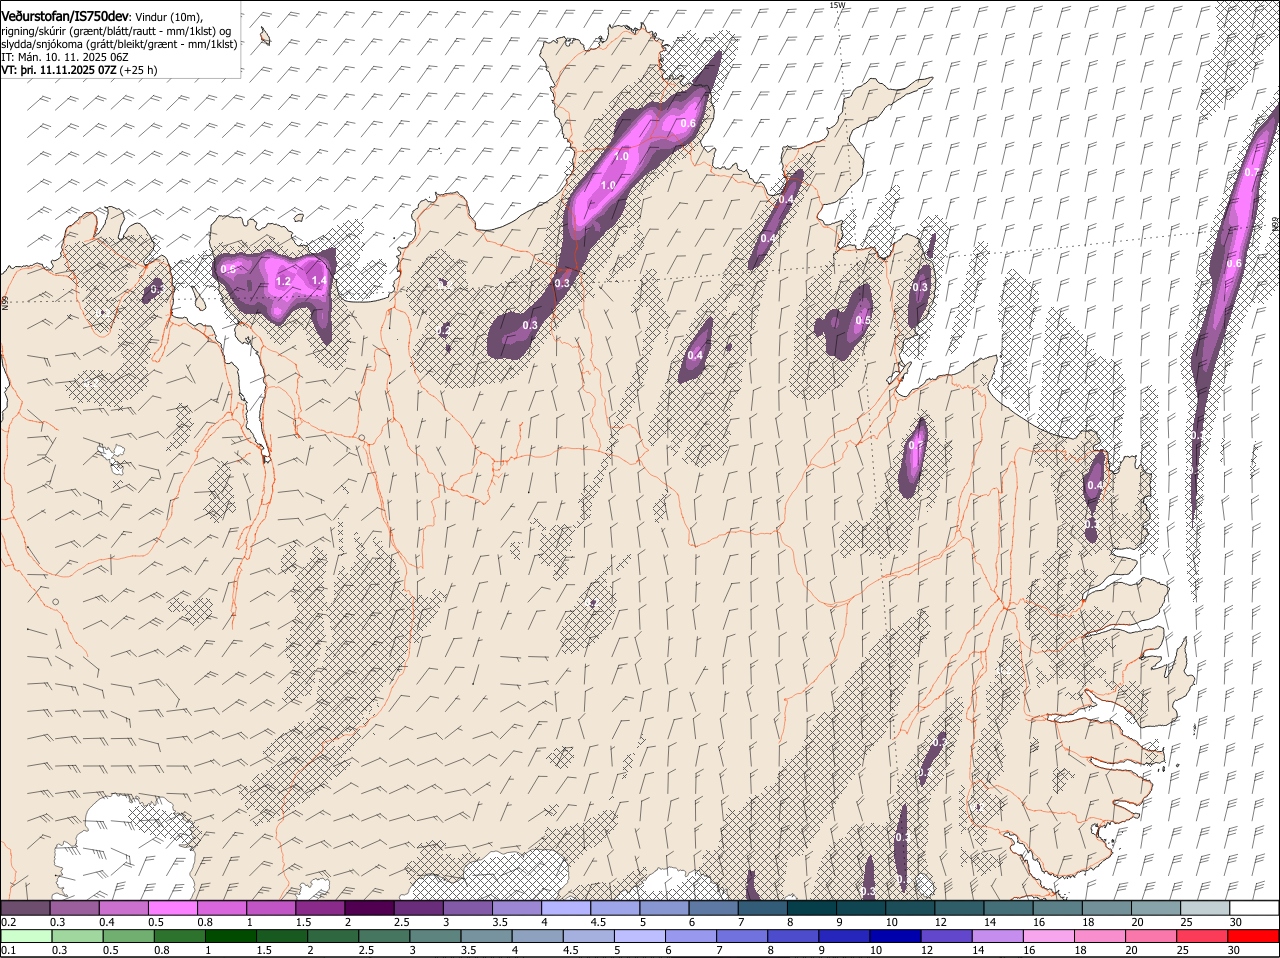Screen dimensions: 1280x958
Task: Select the lavender swatch at 5 in lower legend
Action: point(639,937)
